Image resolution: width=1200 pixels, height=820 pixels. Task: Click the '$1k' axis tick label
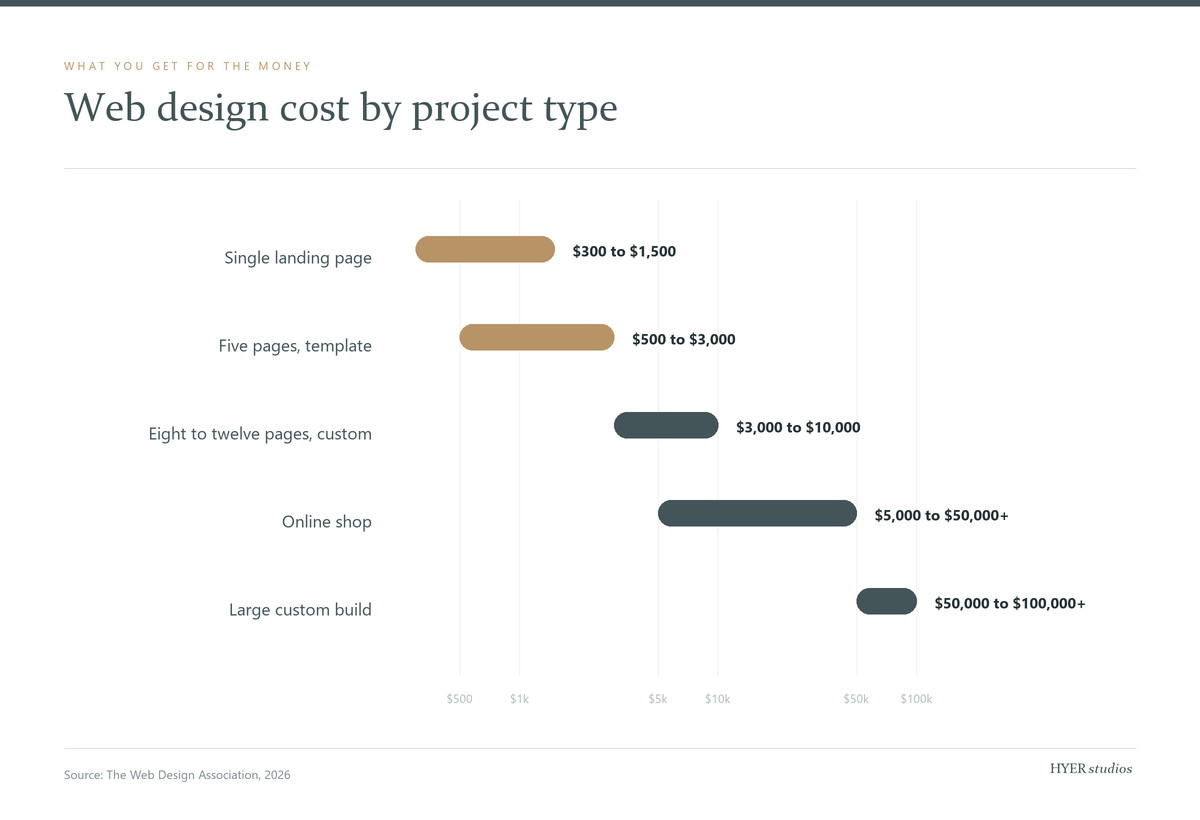[x=519, y=699]
